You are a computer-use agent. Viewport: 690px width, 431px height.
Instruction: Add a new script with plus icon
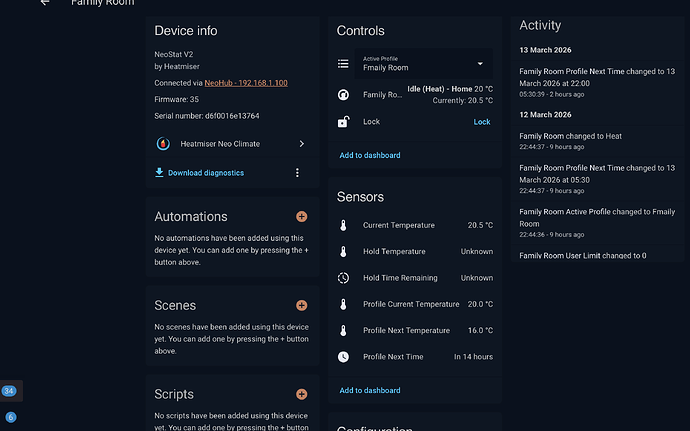tap(301, 394)
